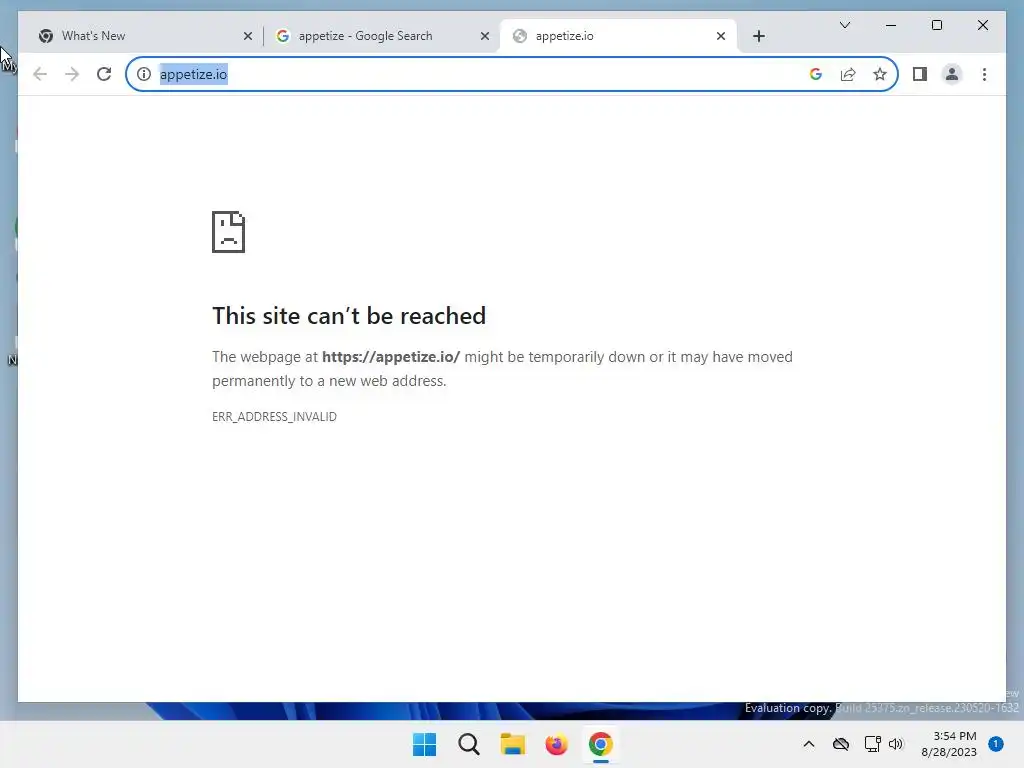Close the Chrome window
The width and height of the screenshot is (1024, 768).
coord(983,25)
